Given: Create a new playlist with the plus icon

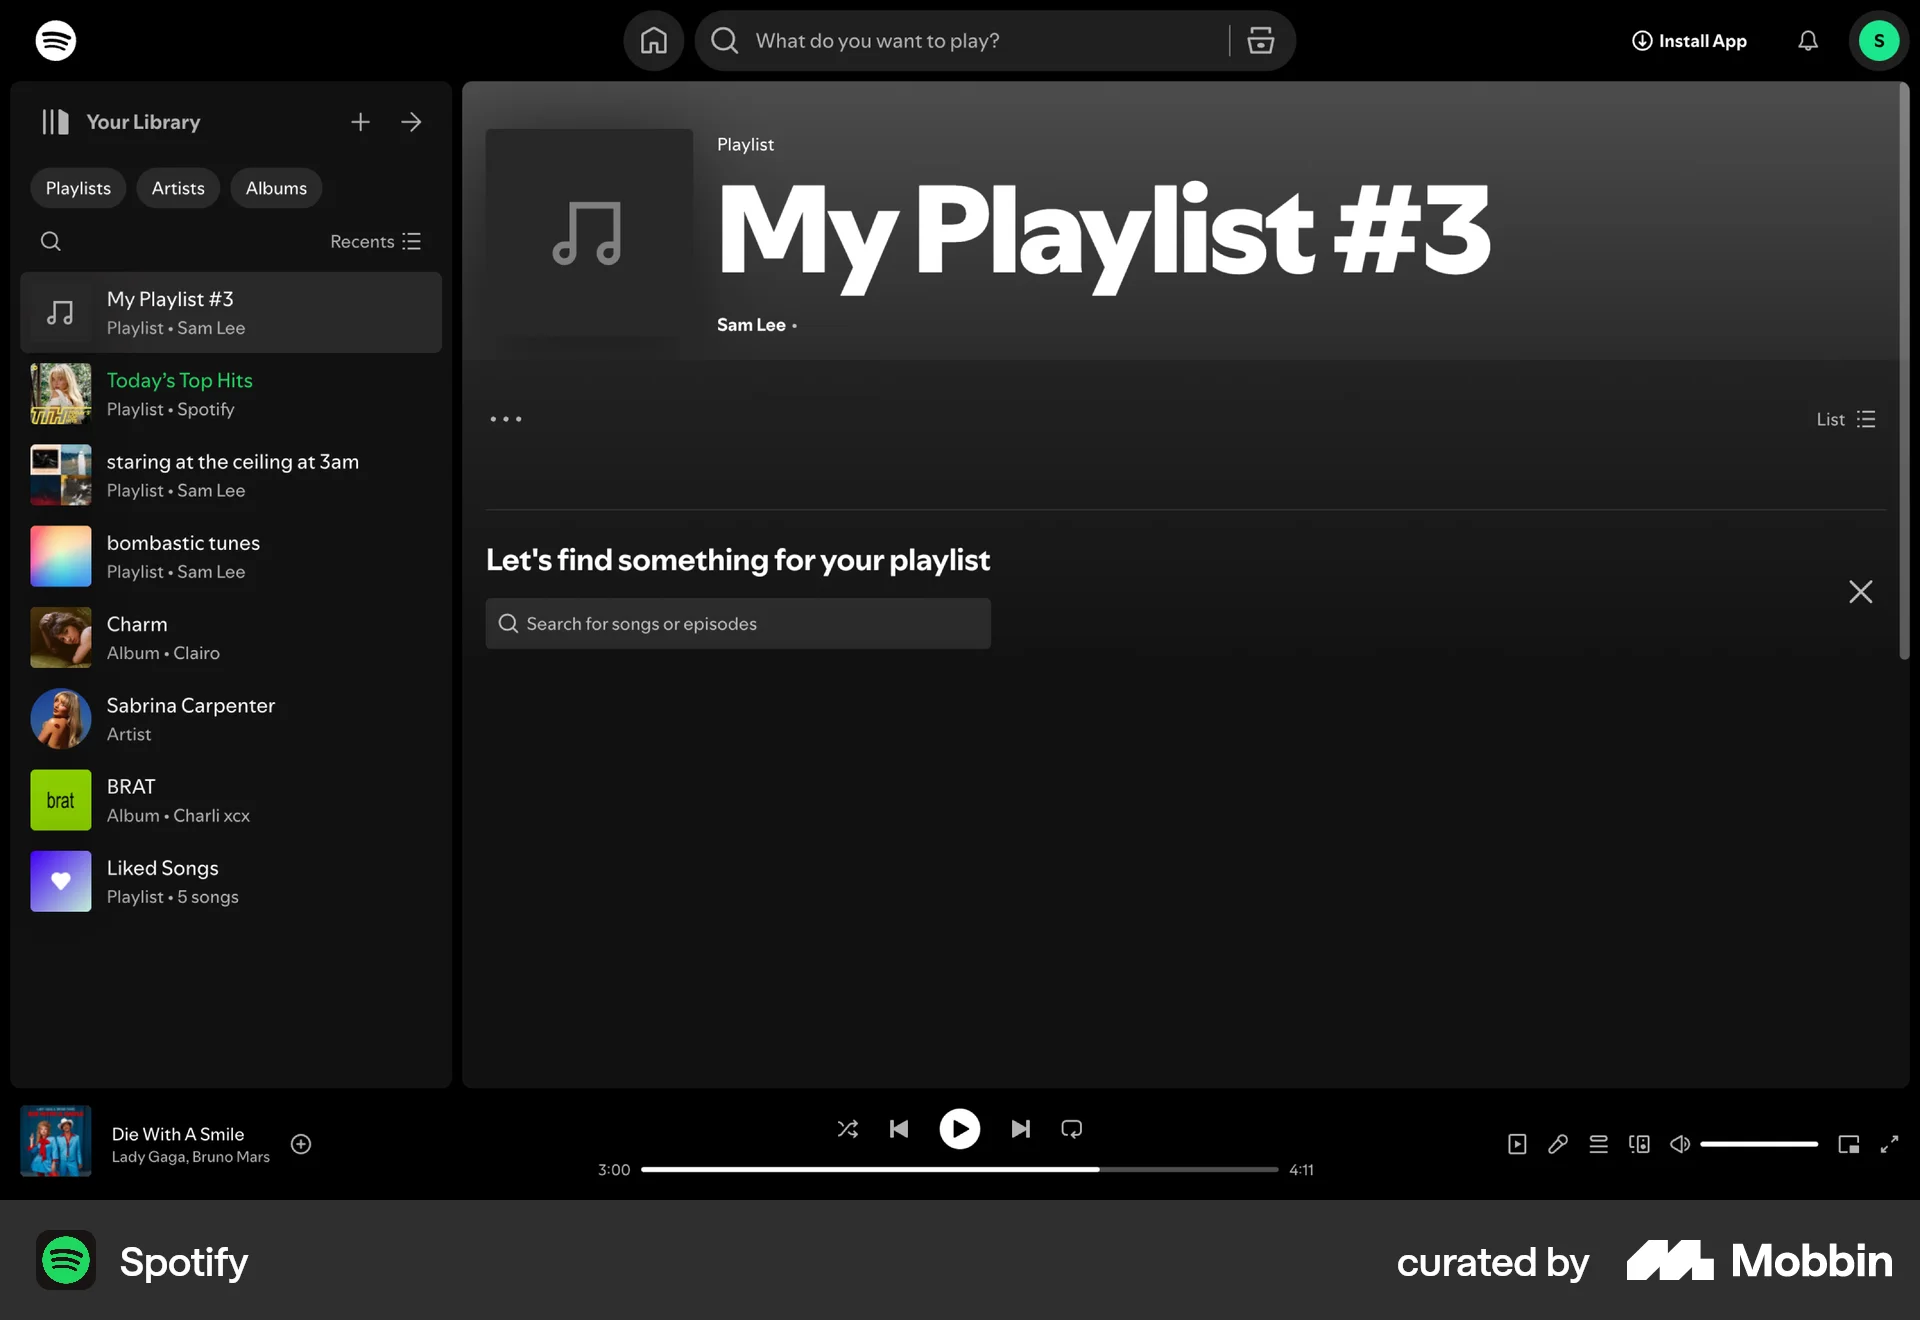Looking at the screenshot, I should click(360, 121).
